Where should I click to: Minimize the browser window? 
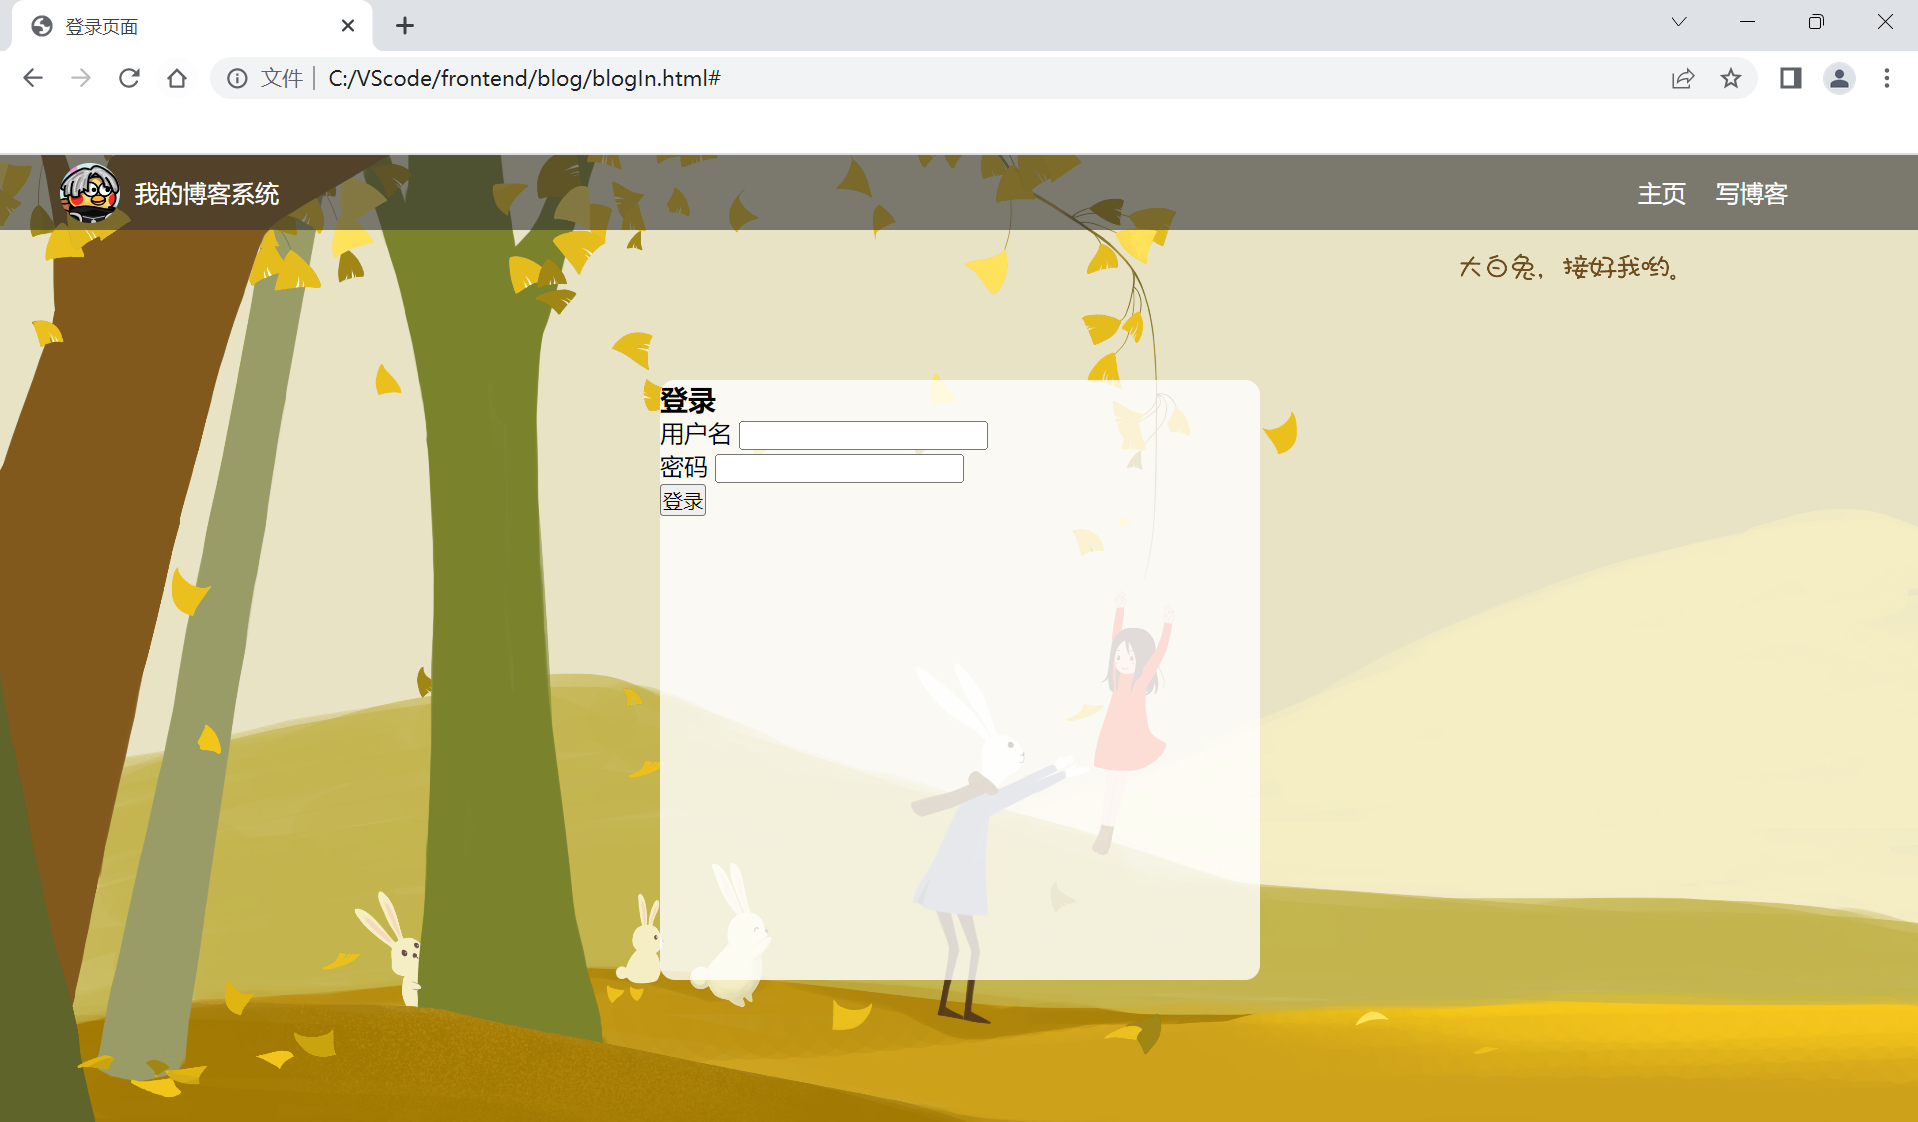point(1748,22)
